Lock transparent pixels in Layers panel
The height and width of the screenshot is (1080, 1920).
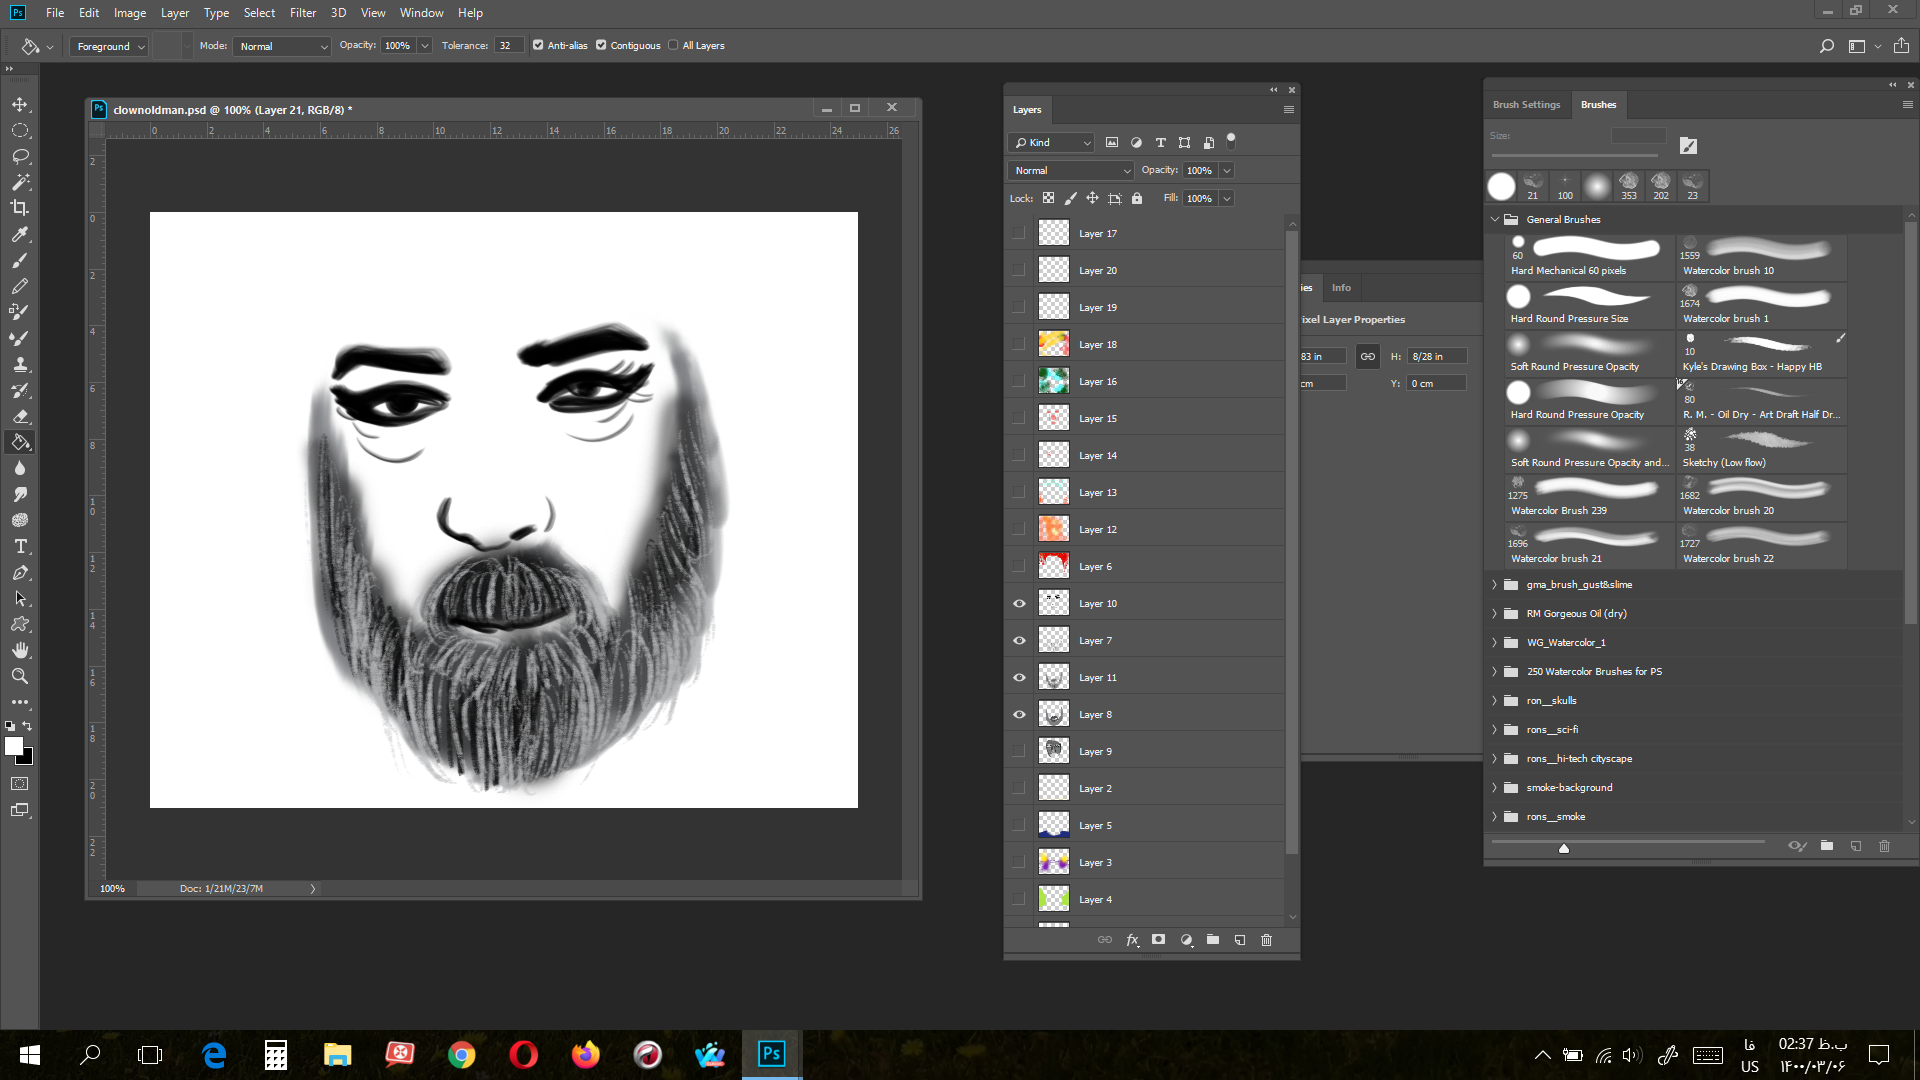click(x=1048, y=198)
